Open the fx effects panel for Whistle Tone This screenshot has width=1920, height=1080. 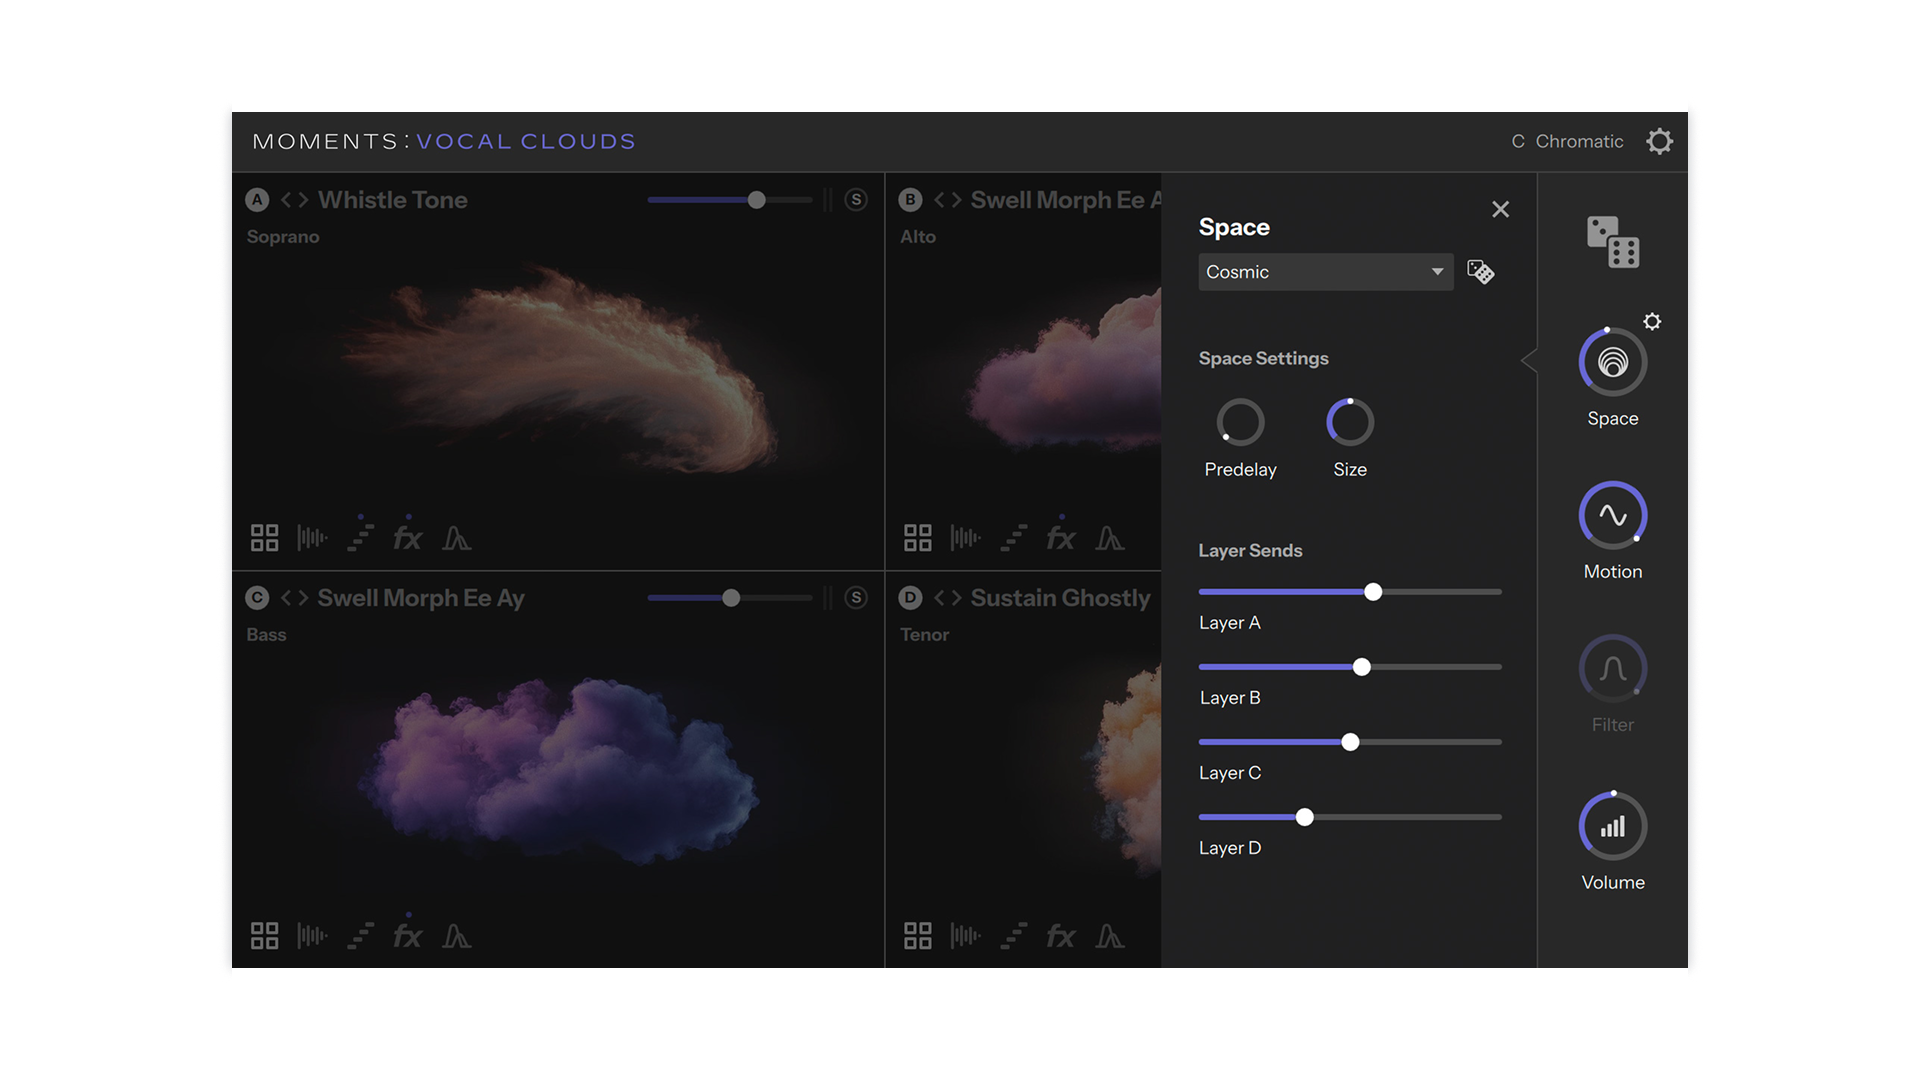point(408,537)
